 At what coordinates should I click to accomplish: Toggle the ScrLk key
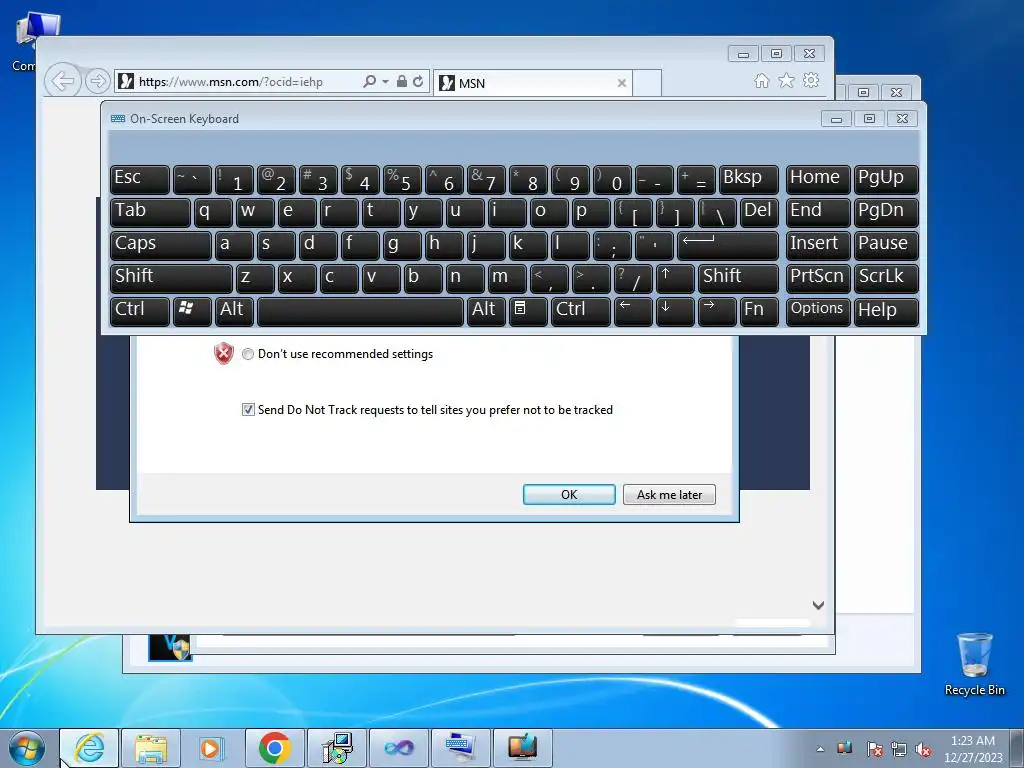886,278
